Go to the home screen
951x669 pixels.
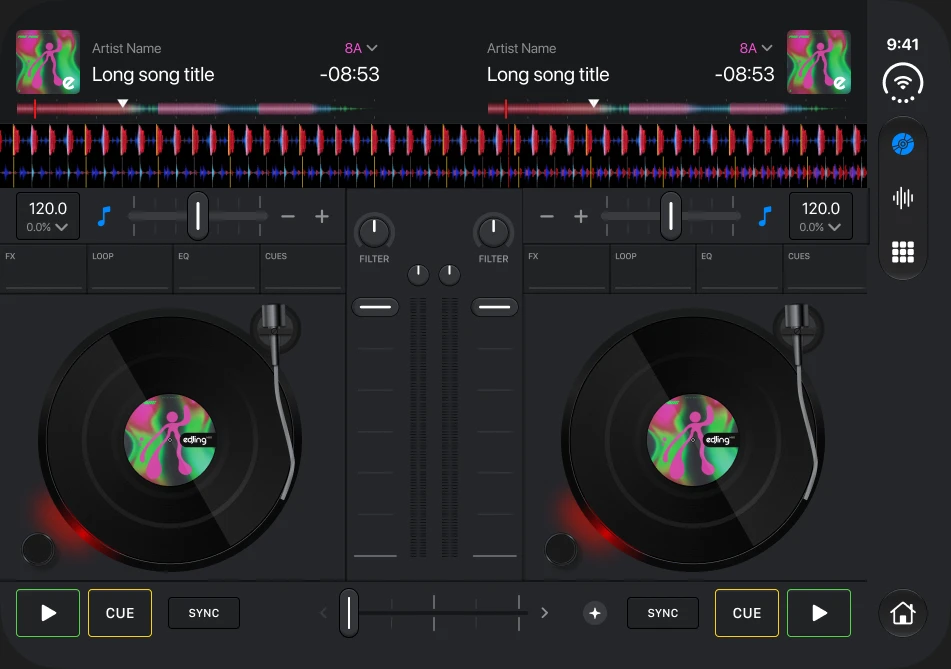tap(903, 613)
